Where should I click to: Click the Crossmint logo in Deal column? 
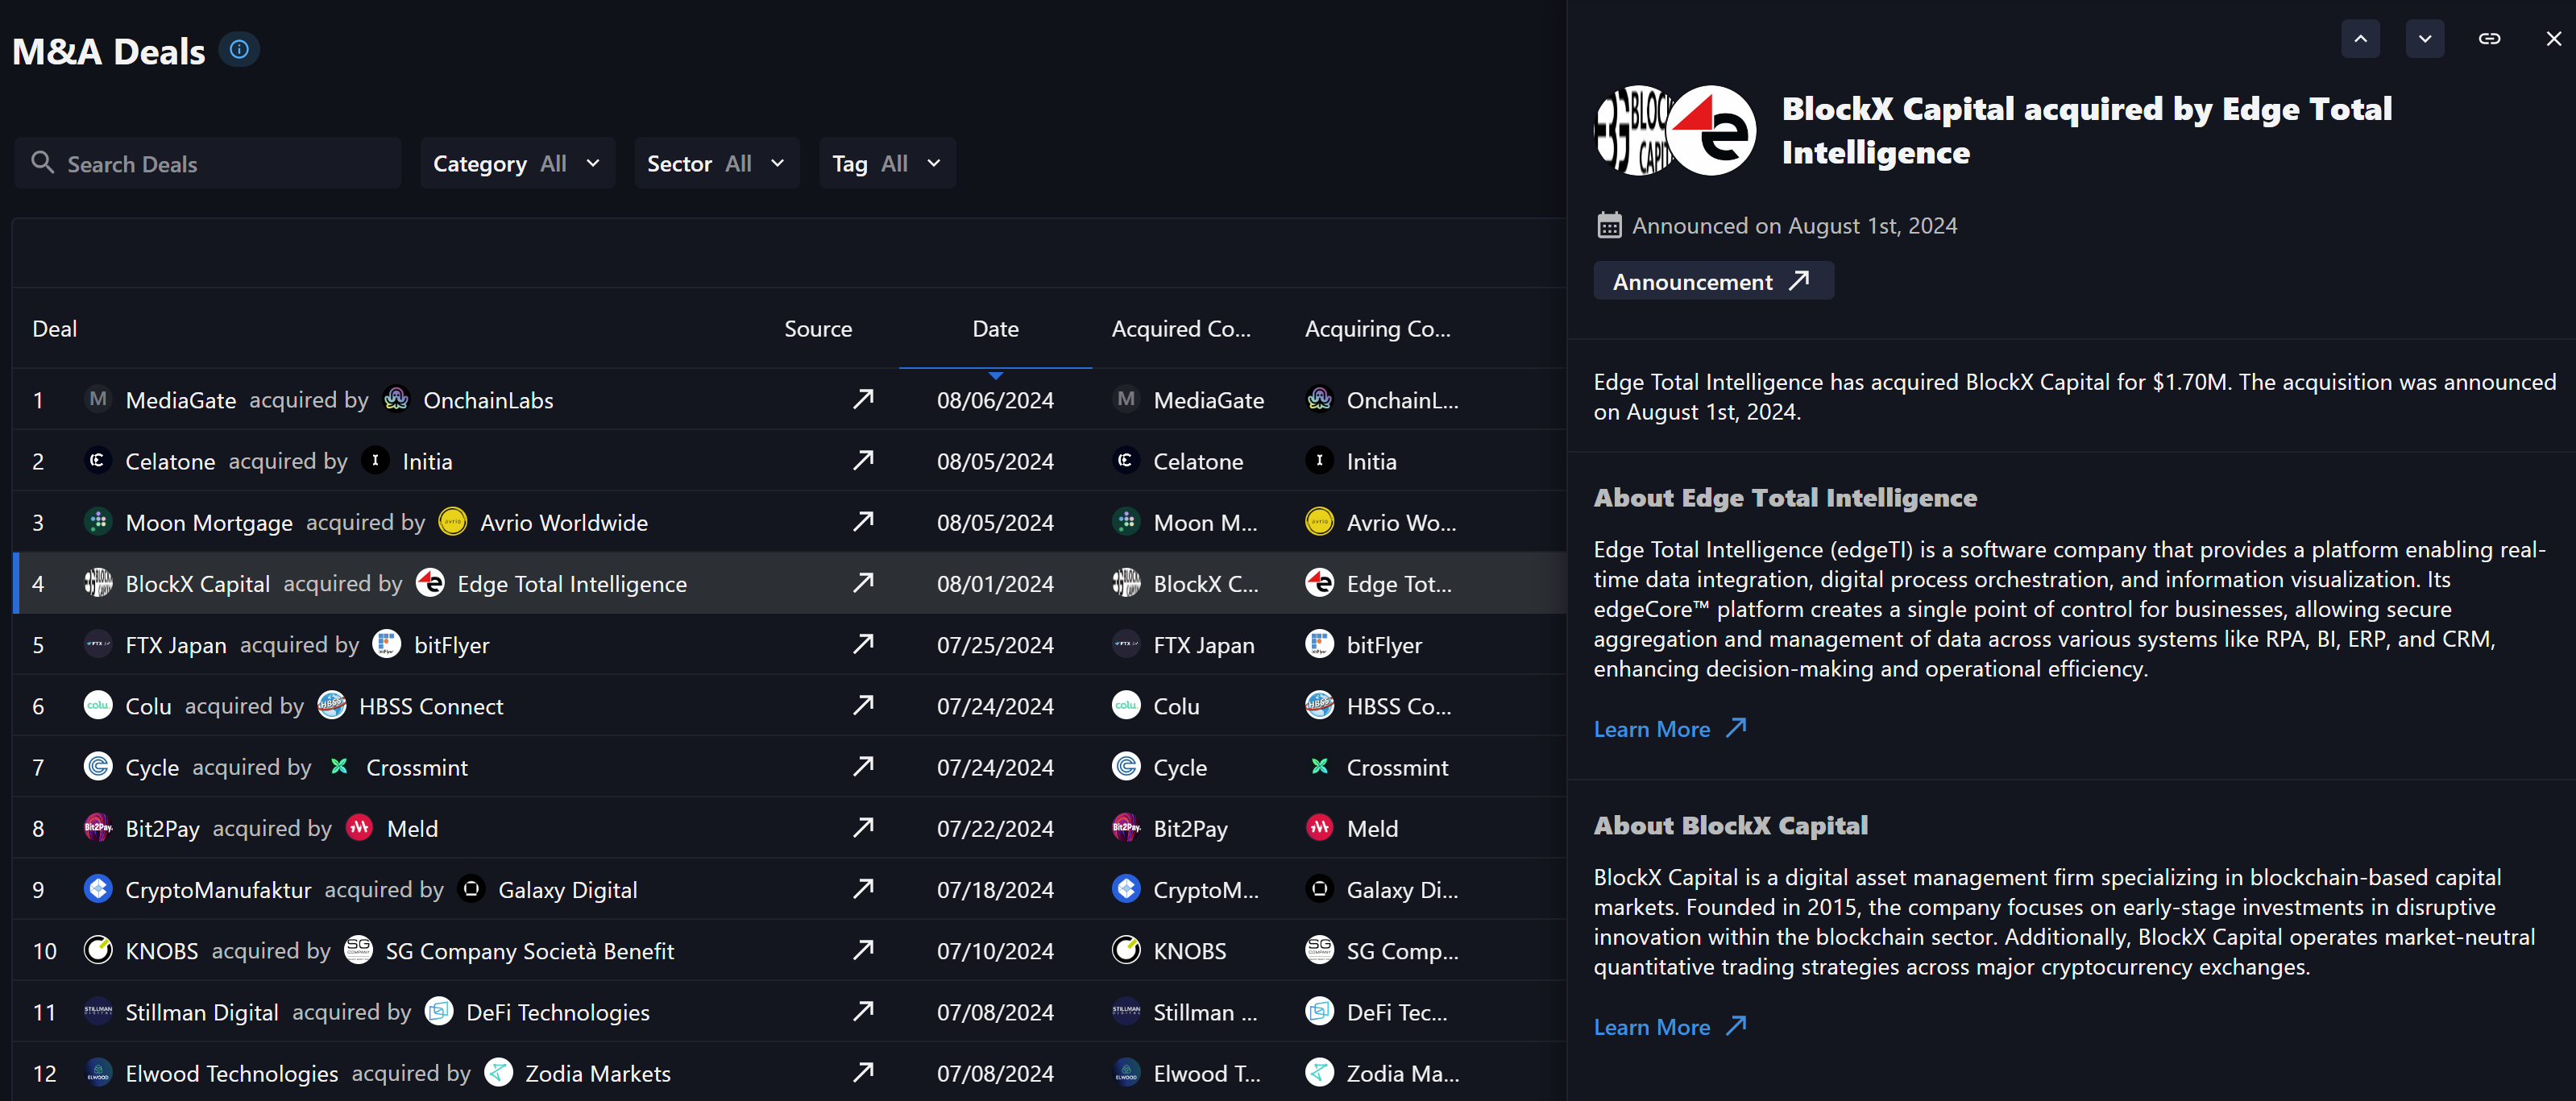[x=339, y=766]
